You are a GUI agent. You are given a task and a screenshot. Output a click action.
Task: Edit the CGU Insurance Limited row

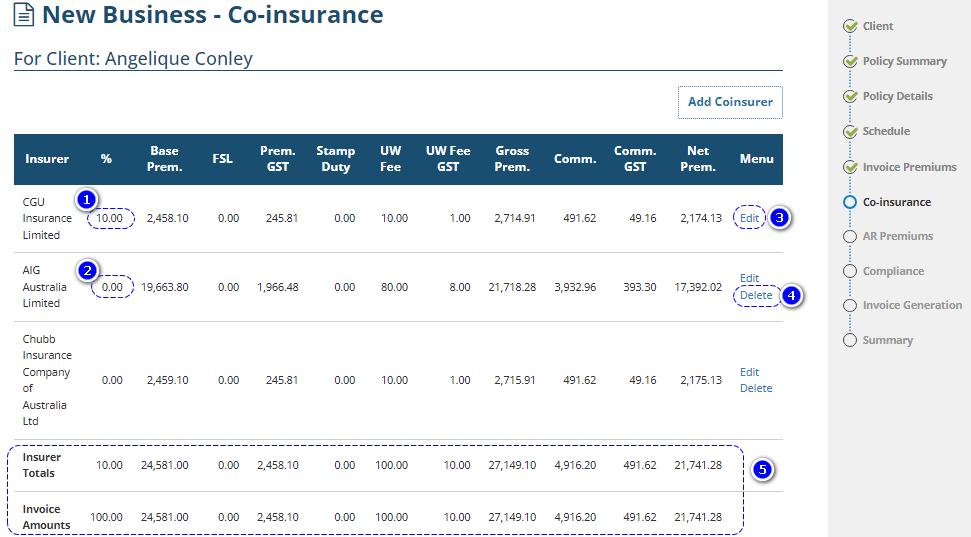(749, 218)
